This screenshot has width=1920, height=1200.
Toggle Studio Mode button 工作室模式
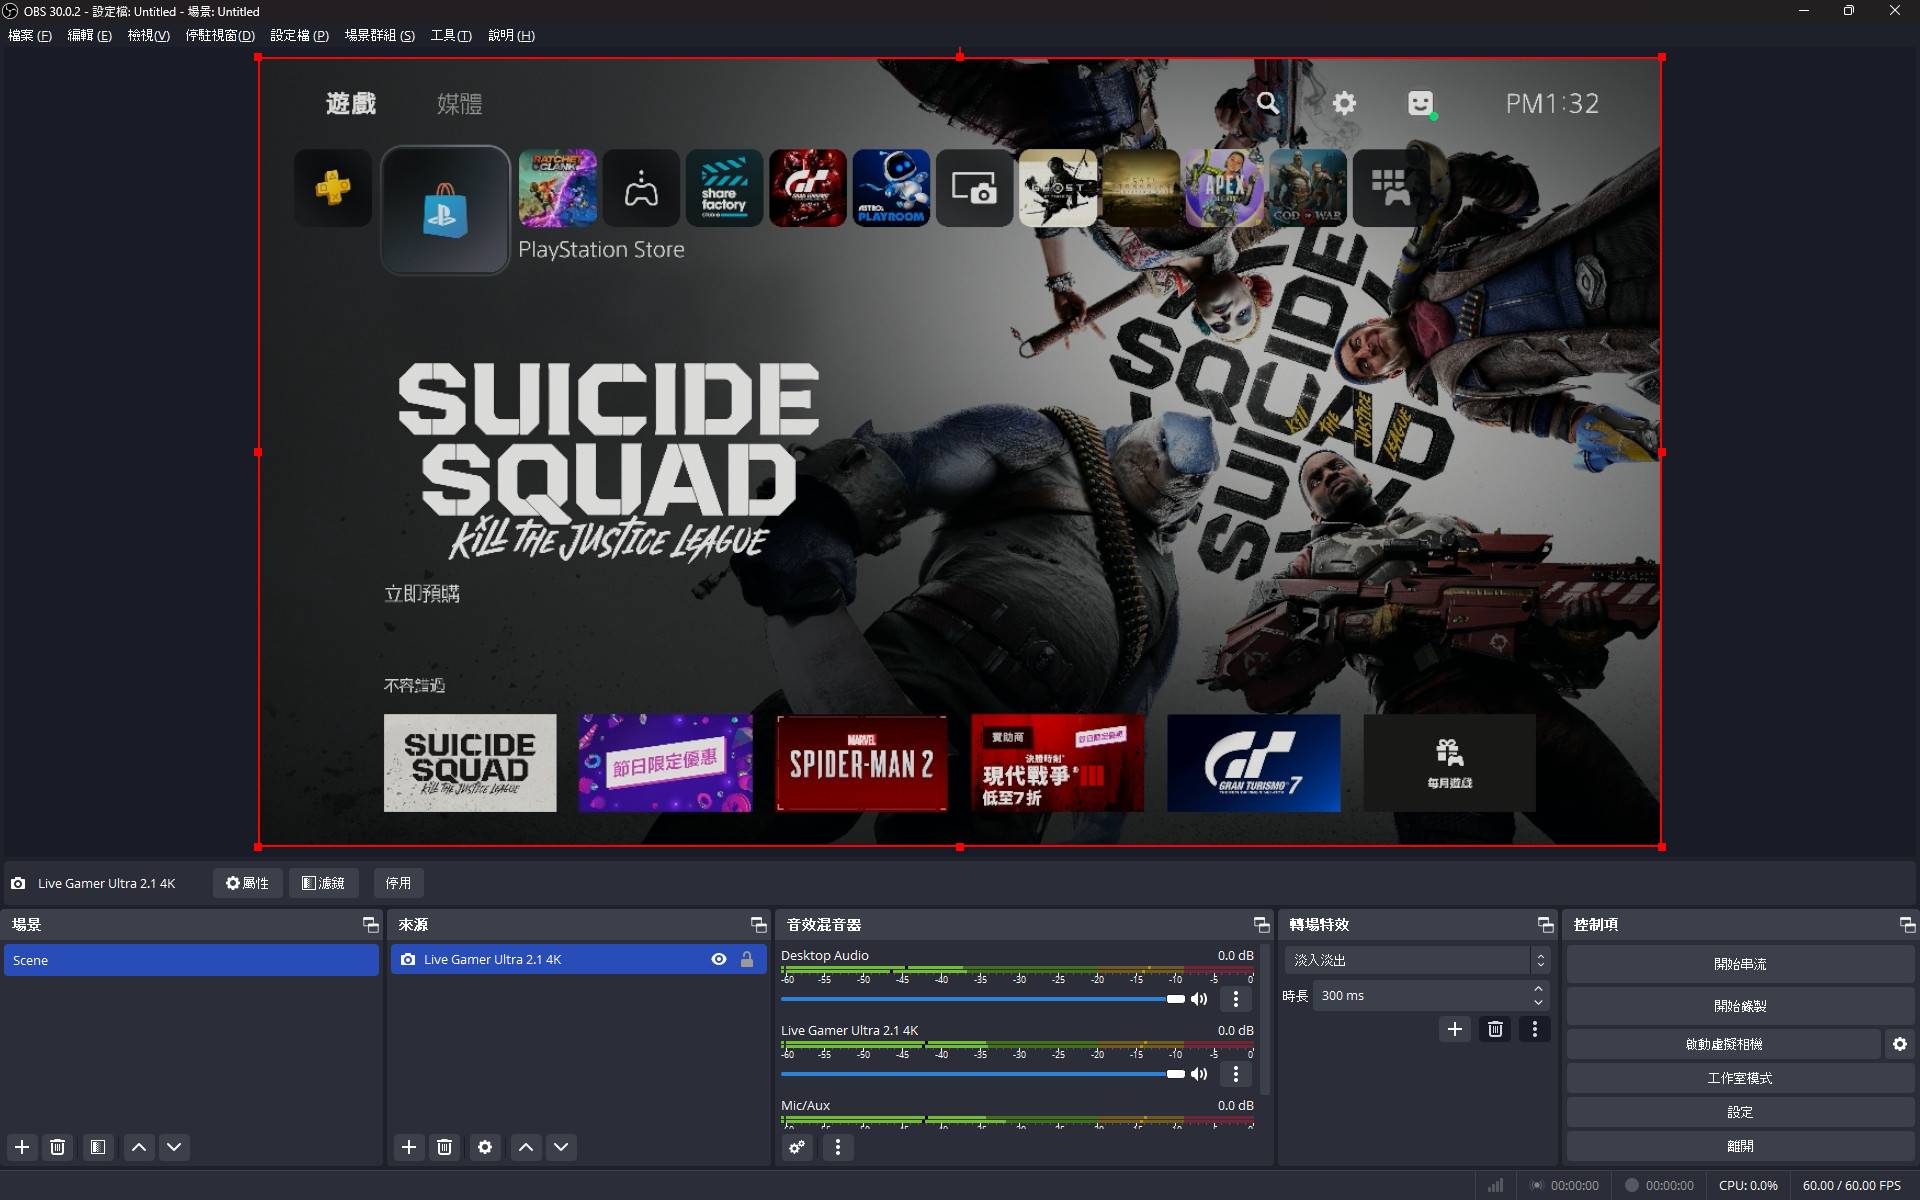coord(1740,1078)
